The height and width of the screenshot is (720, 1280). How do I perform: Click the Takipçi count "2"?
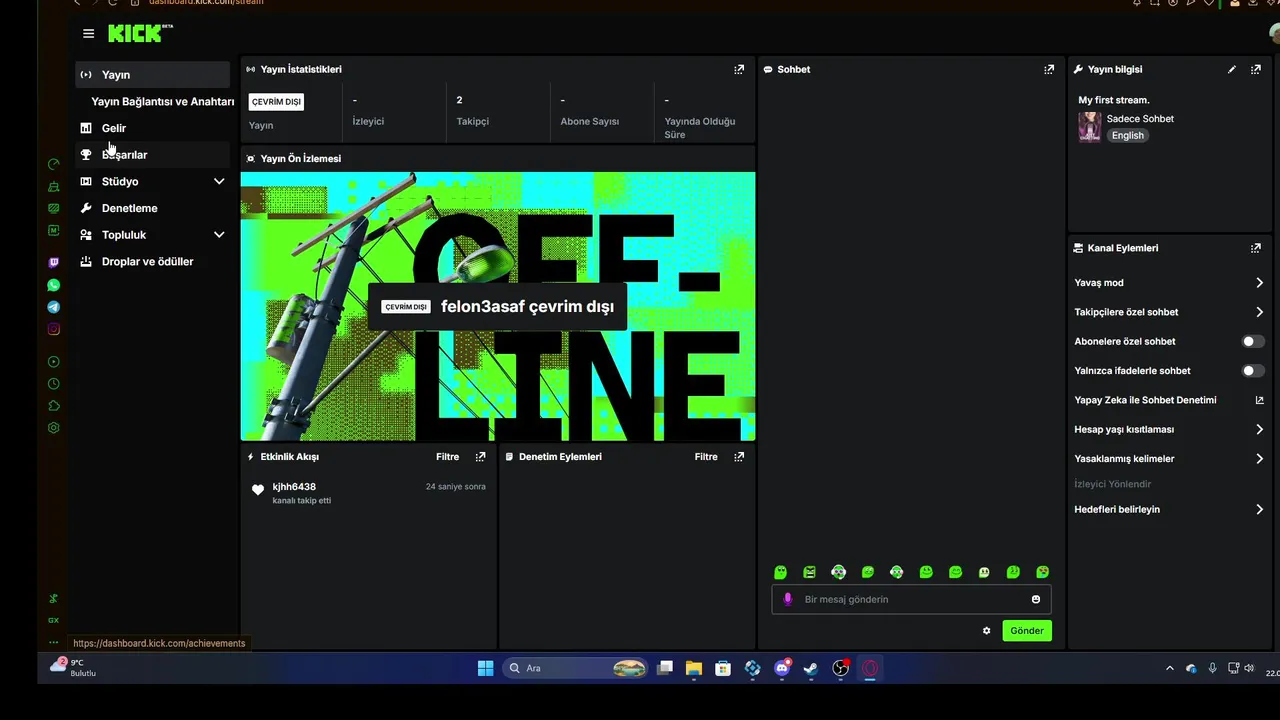point(460,100)
